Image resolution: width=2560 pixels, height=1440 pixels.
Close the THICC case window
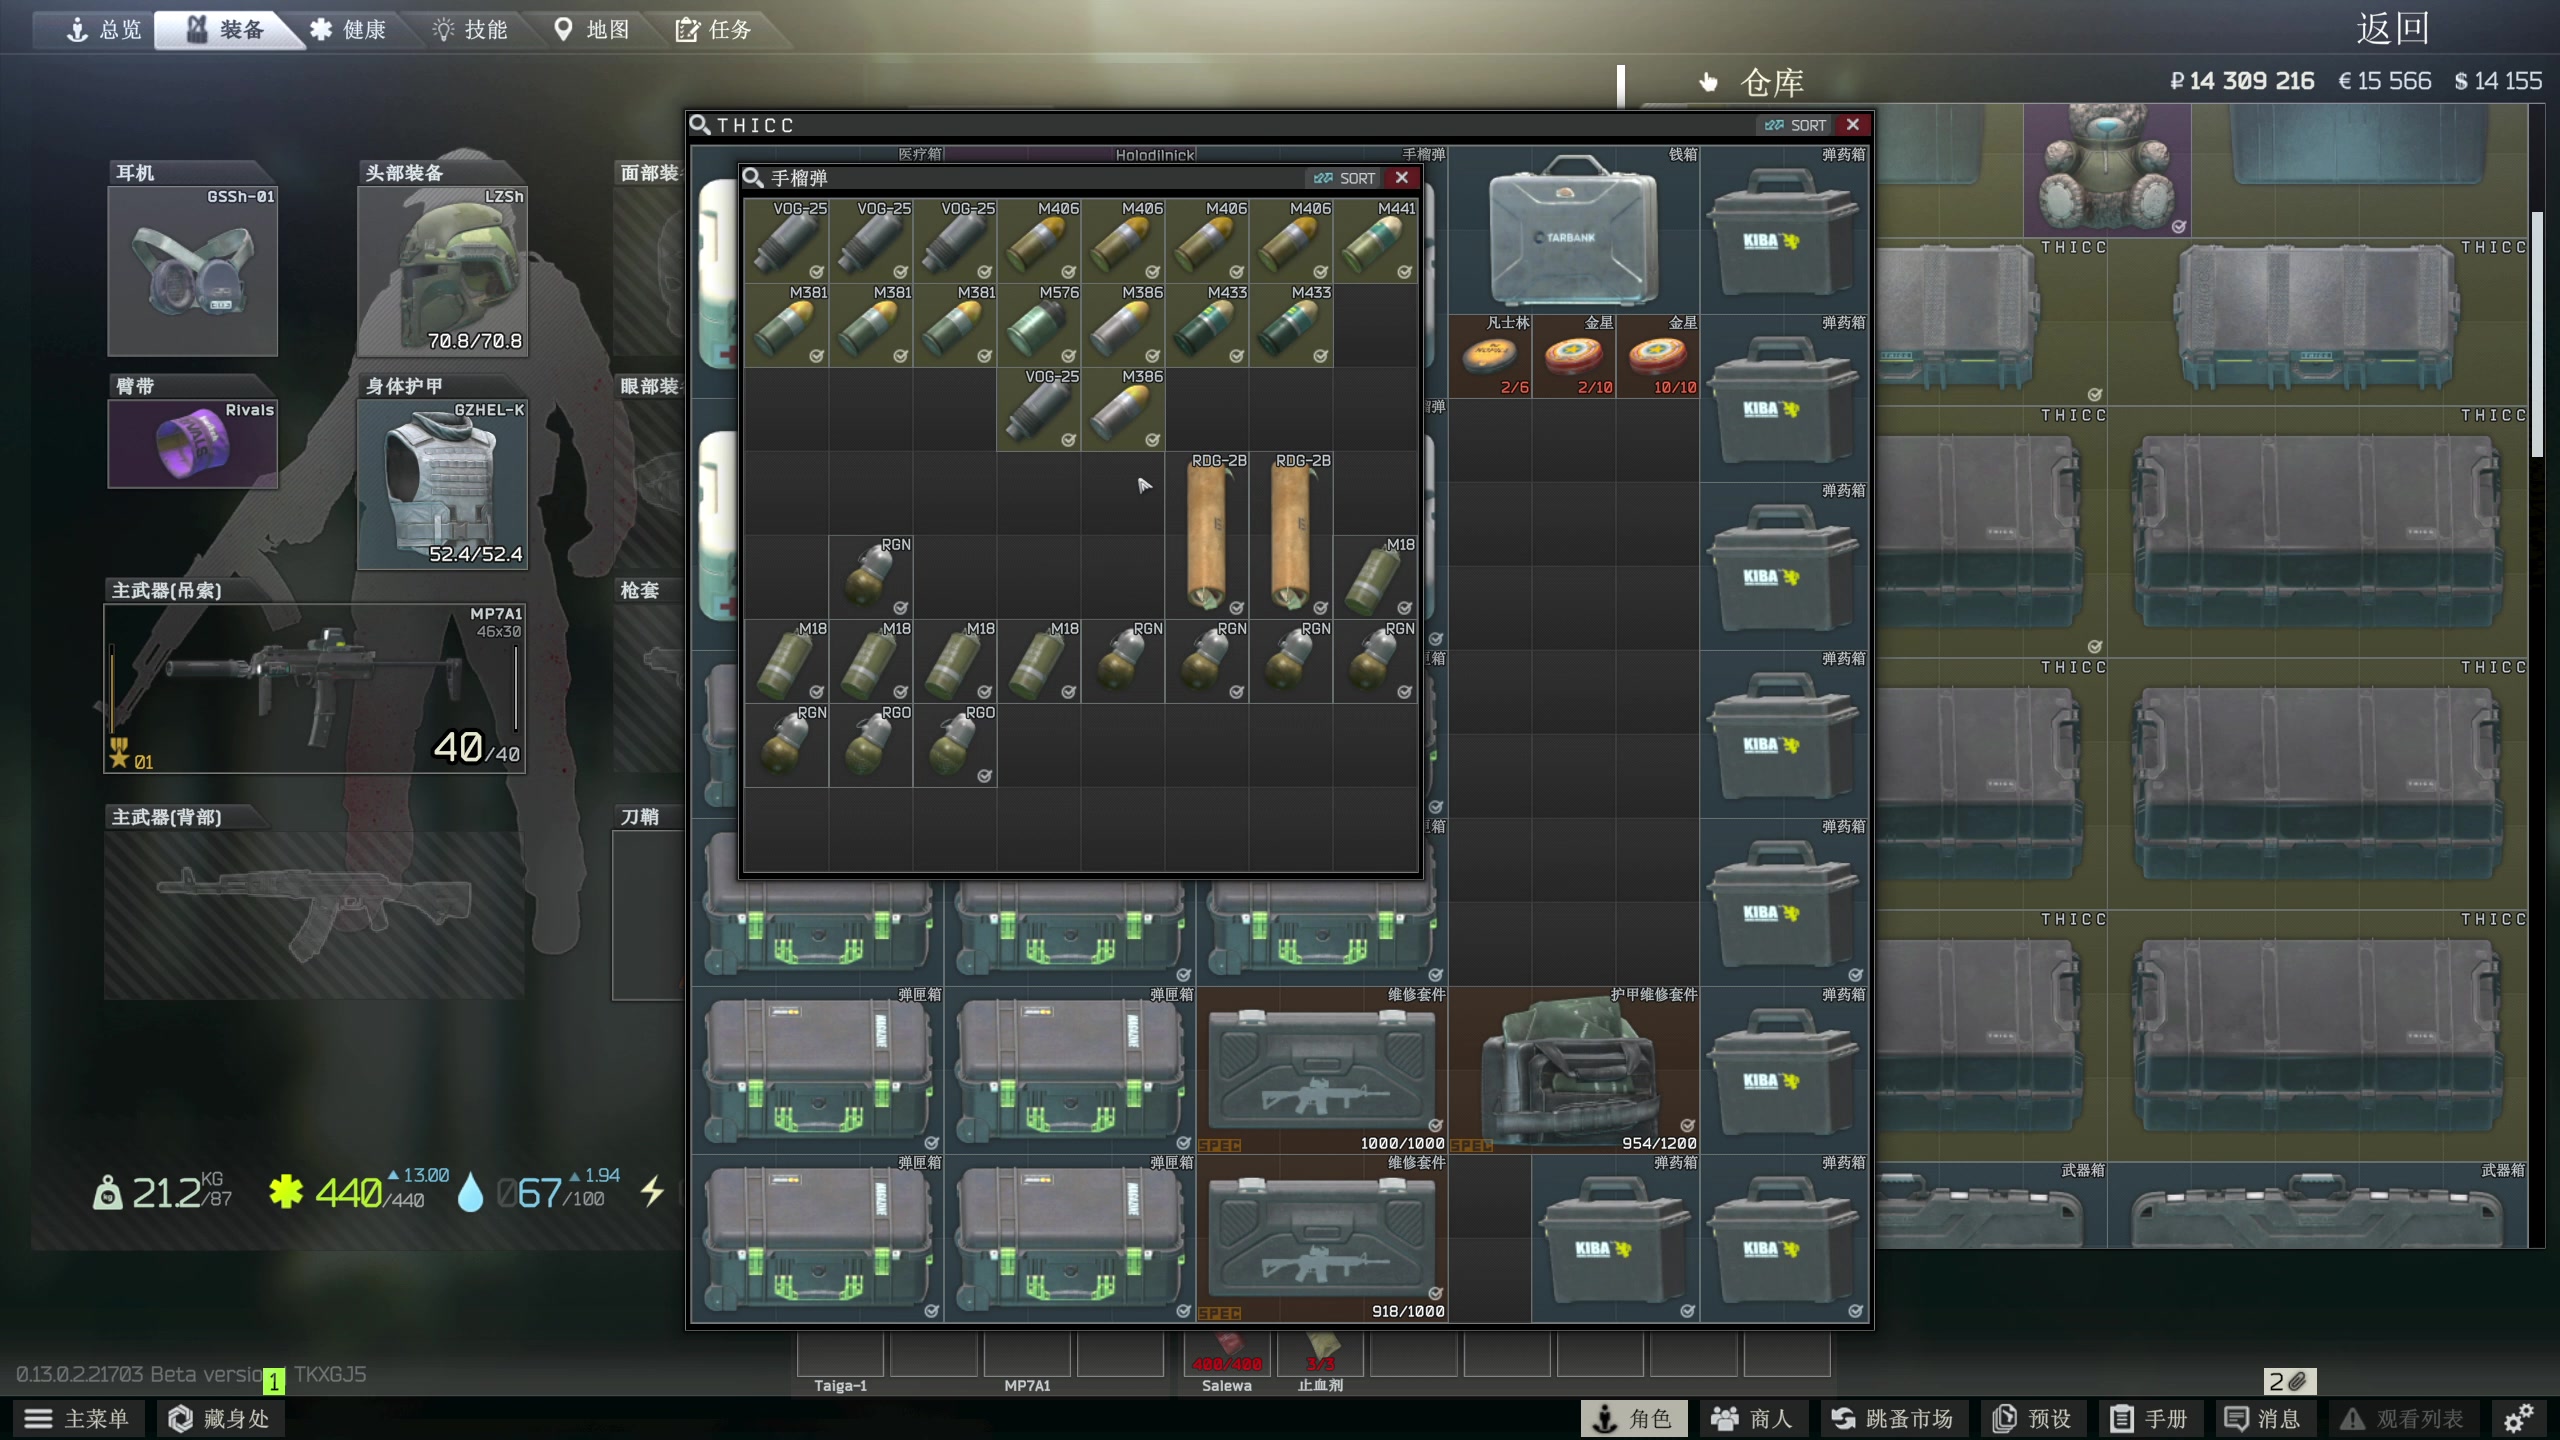click(x=1853, y=125)
